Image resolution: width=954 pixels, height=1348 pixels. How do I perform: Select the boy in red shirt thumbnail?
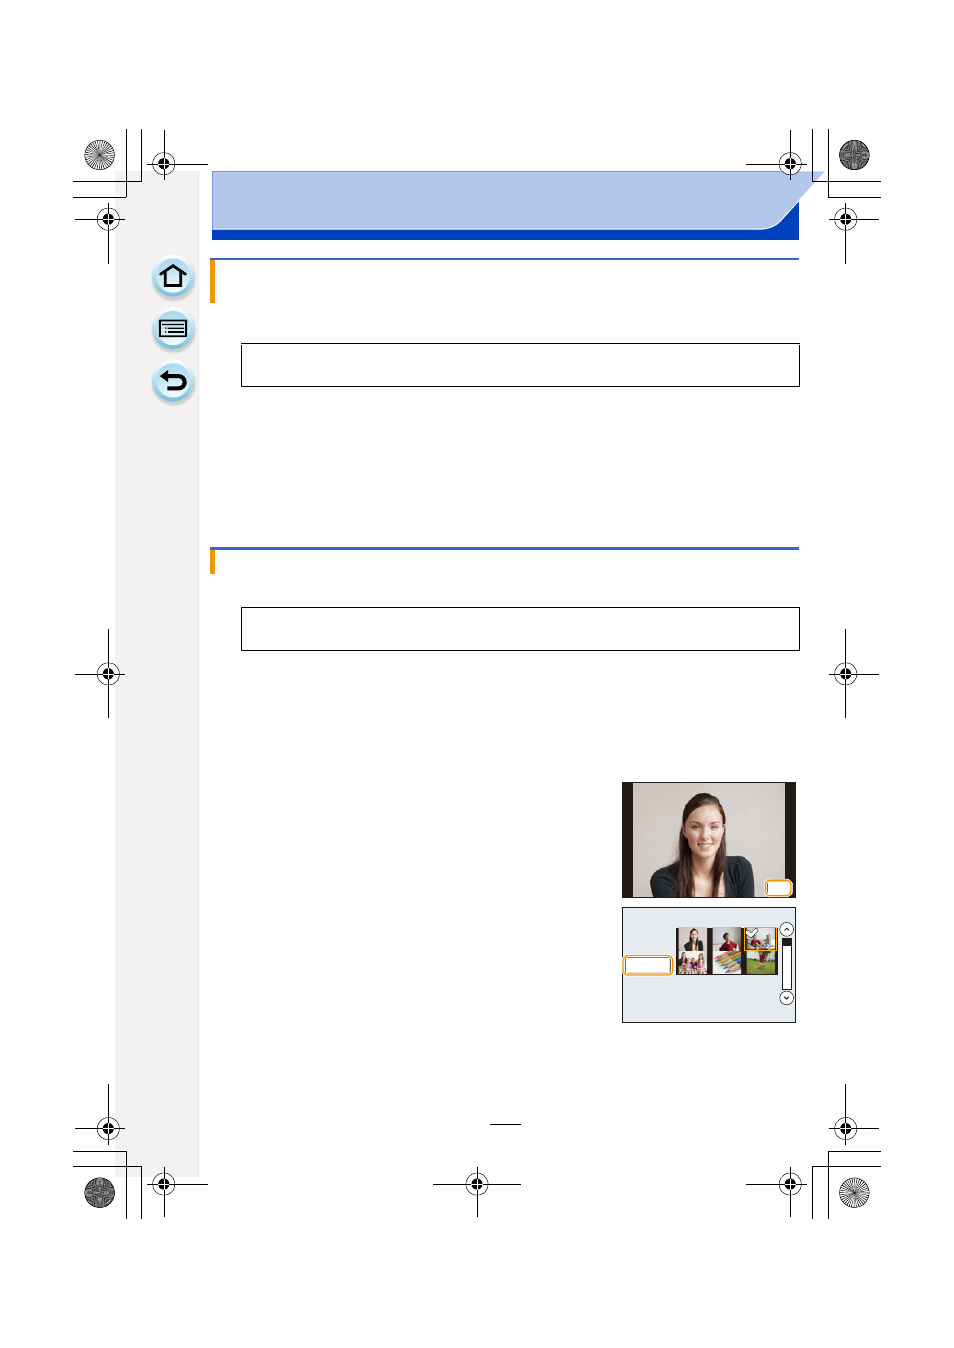tap(727, 939)
